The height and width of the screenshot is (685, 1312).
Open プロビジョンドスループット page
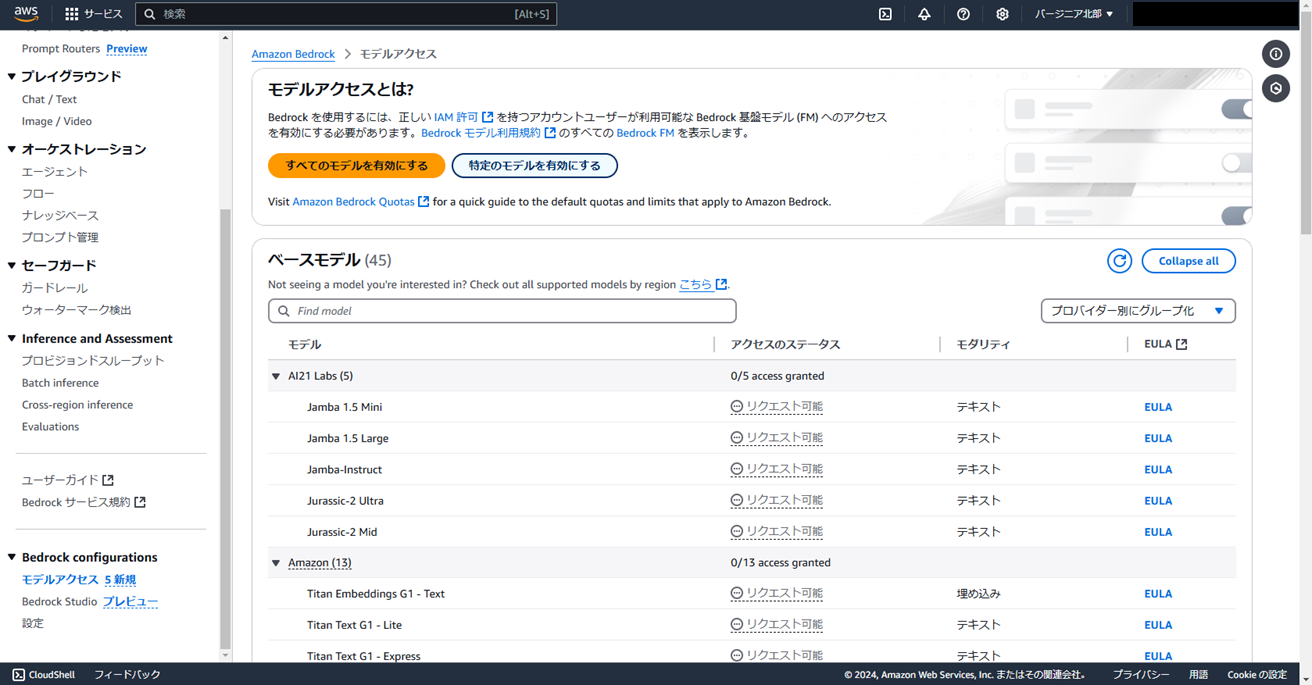[x=93, y=361]
